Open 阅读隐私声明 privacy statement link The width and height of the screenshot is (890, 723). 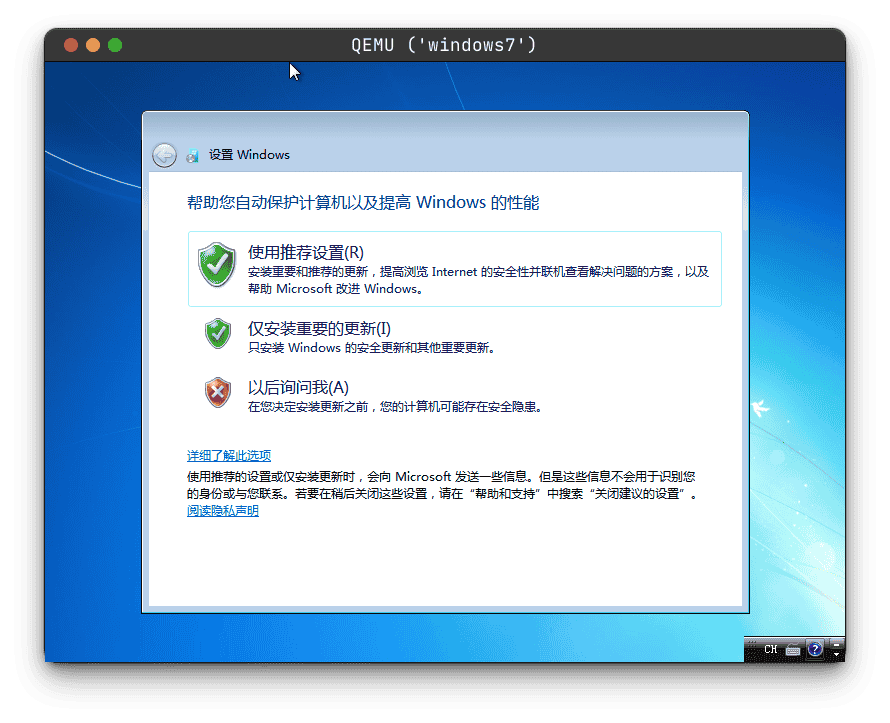point(222,511)
